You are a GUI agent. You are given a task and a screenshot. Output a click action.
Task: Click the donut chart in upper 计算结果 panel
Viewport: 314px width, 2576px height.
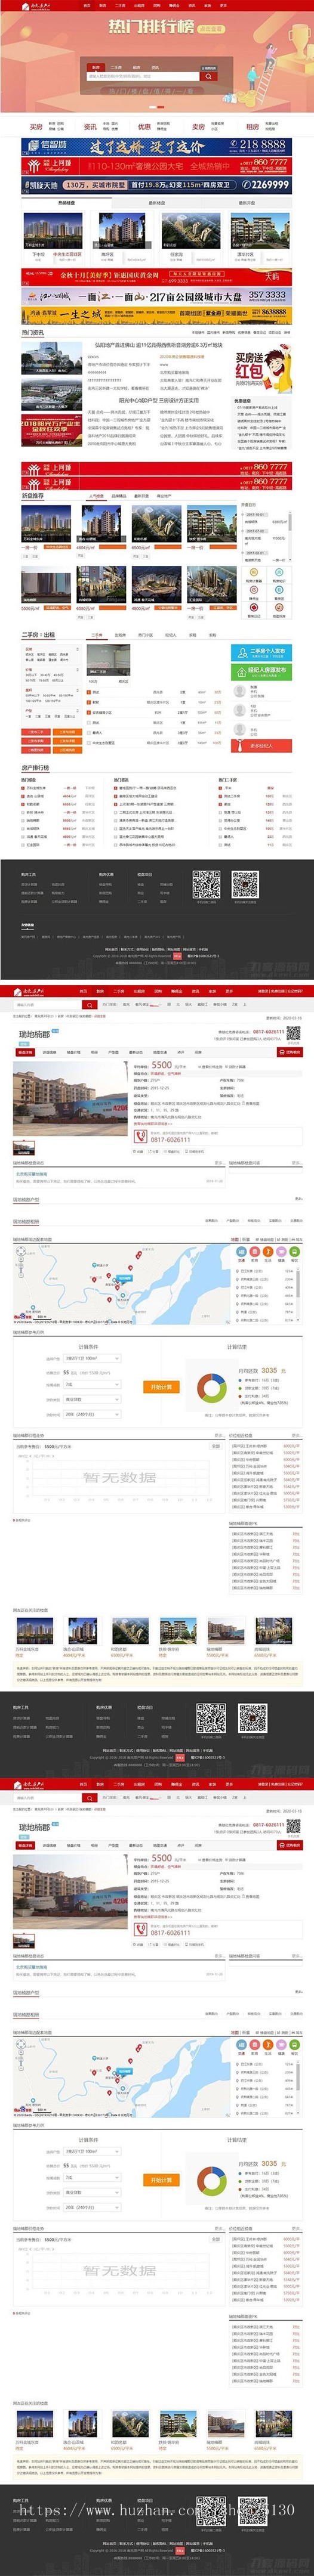pyautogui.click(x=211, y=1387)
